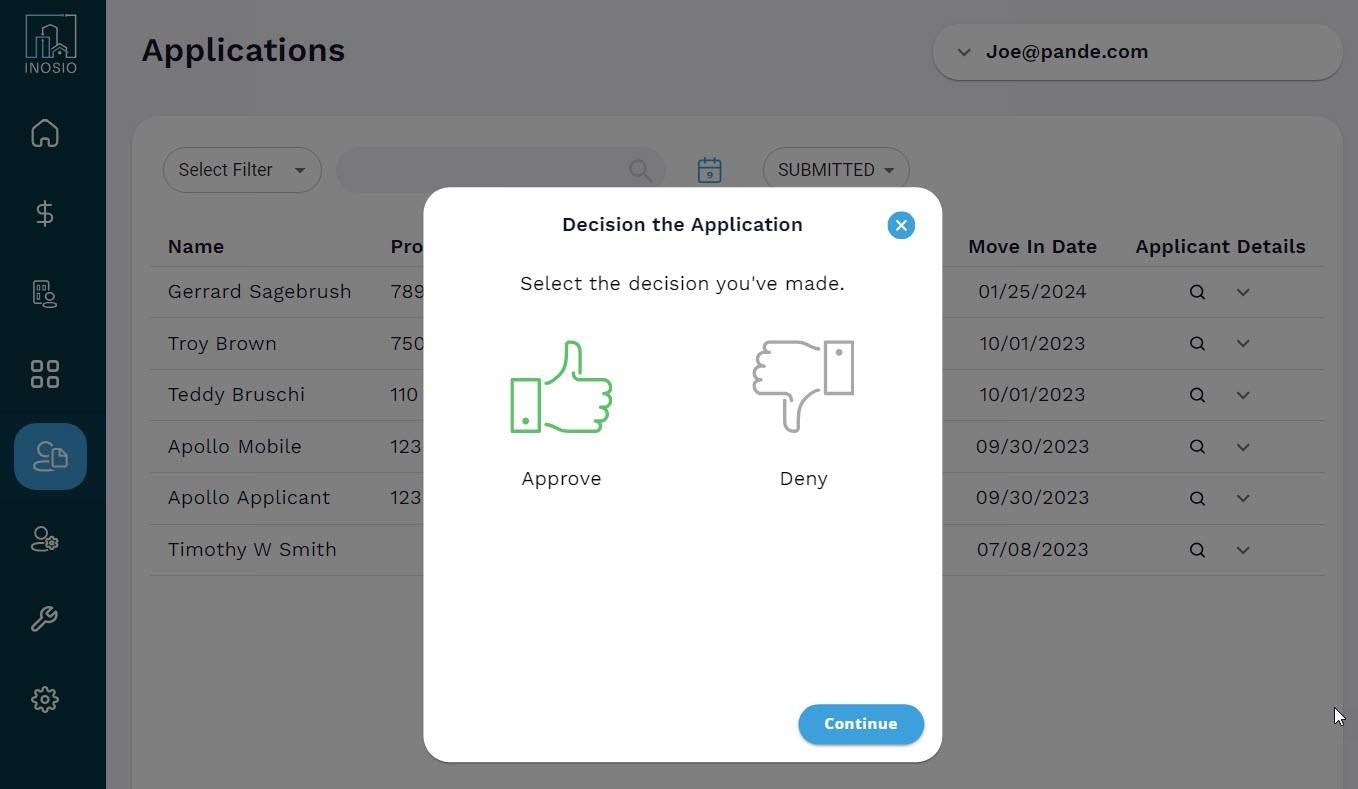Open the Applications section in the sidebar

tap(50, 456)
